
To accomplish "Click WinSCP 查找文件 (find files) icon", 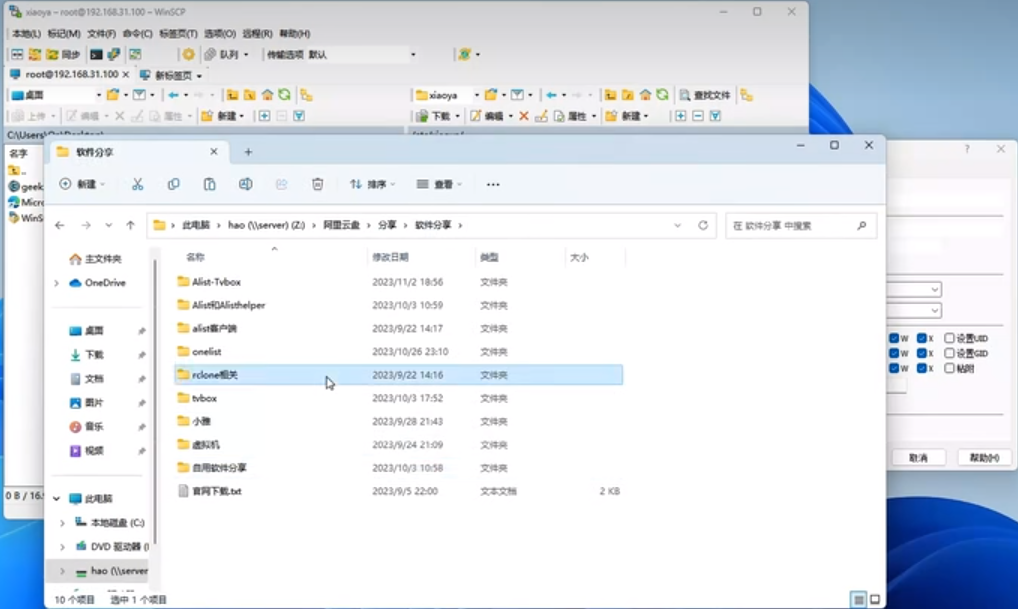I will click(x=705, y=95).
